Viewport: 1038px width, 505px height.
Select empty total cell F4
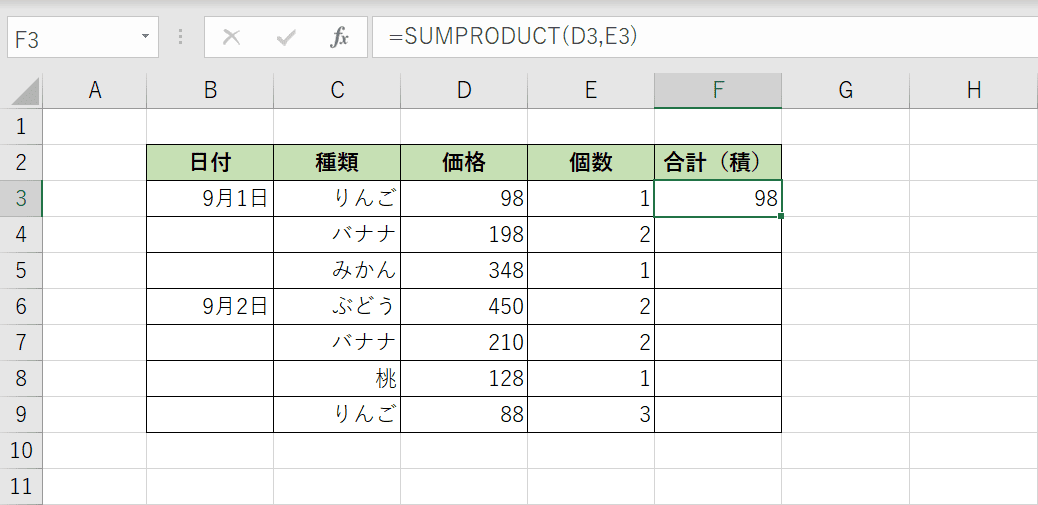718,234
